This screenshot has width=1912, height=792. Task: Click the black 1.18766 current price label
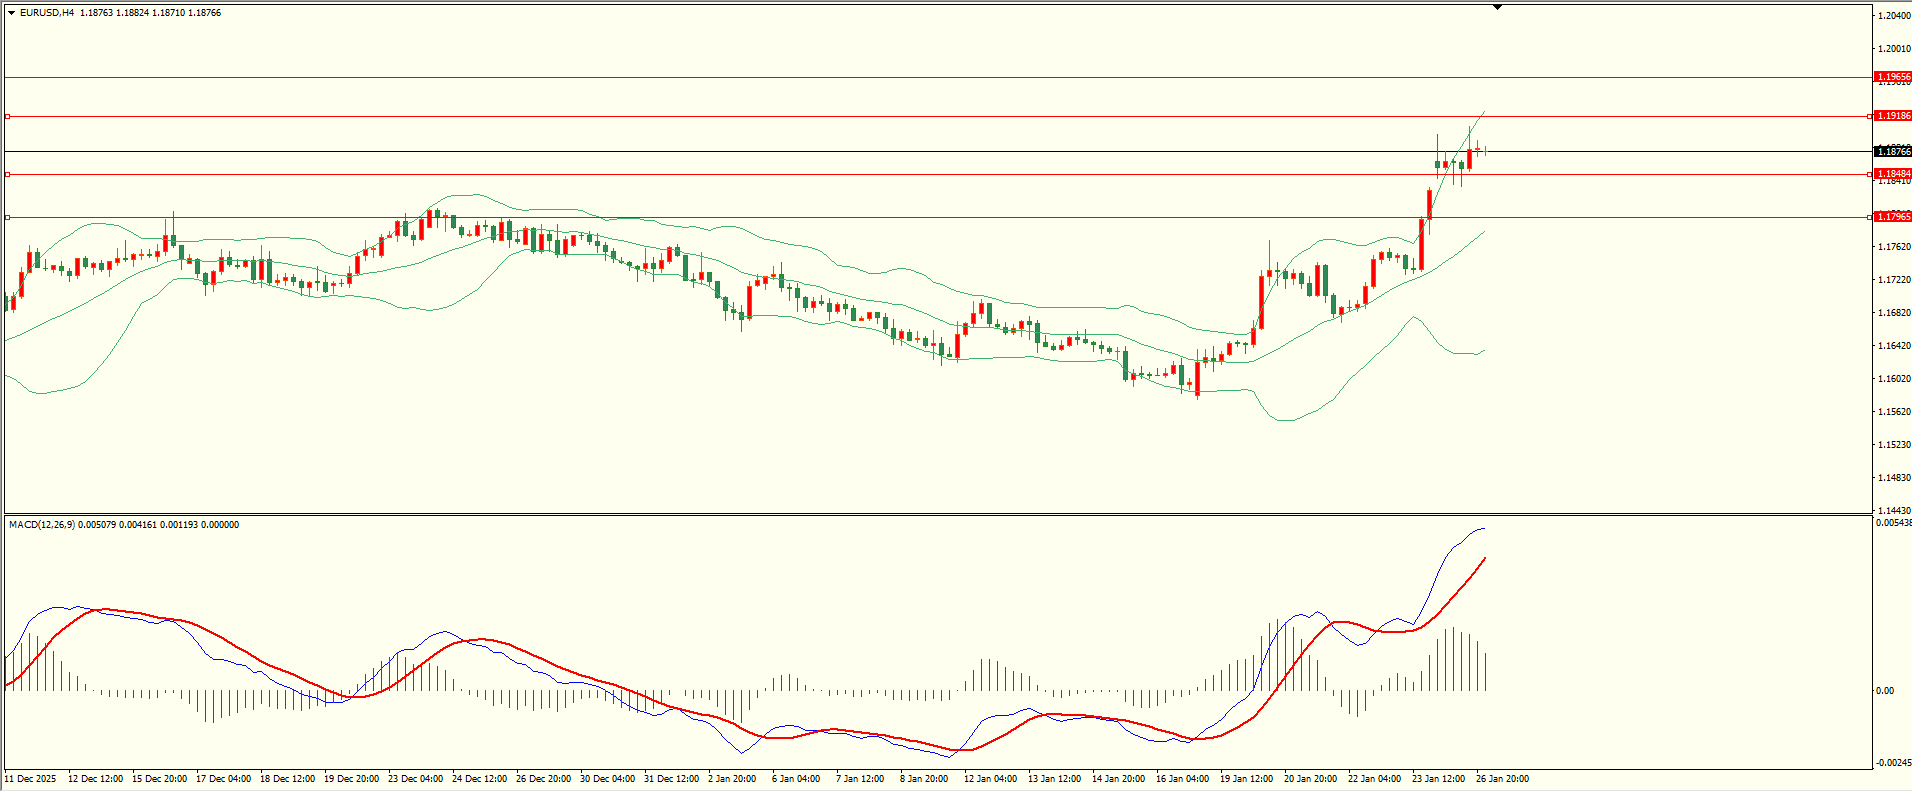1893,152
